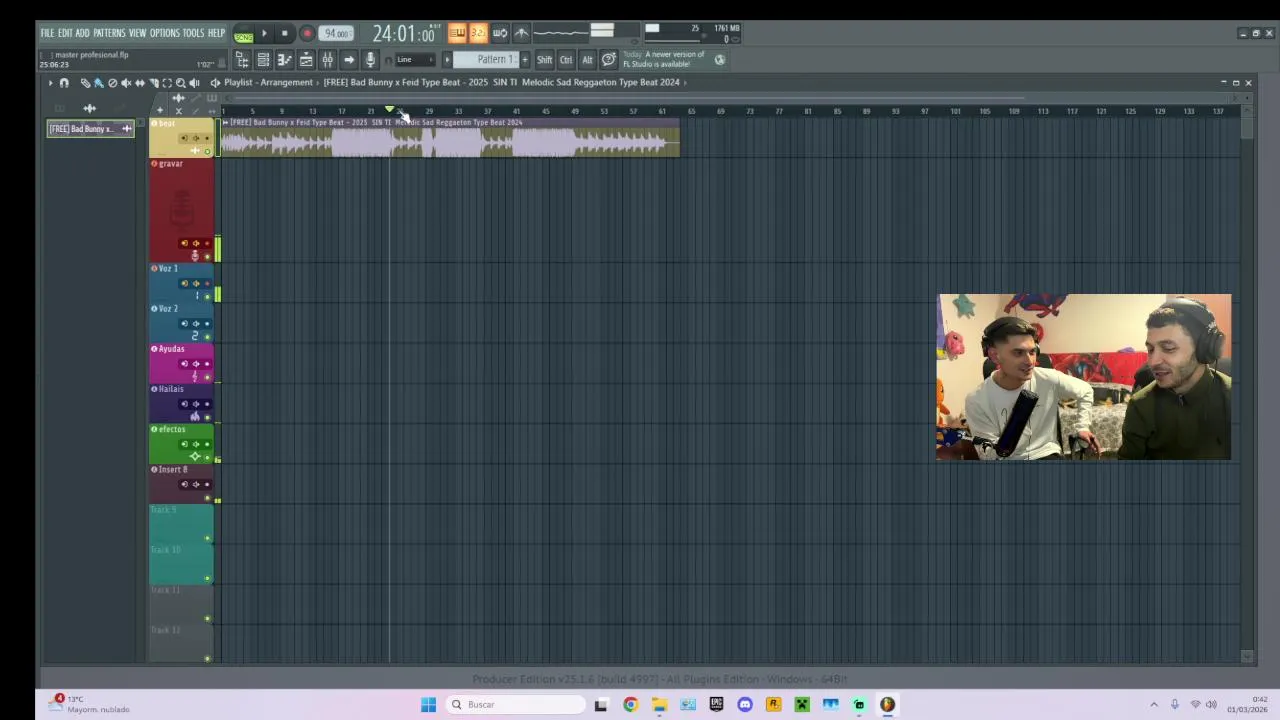The height and width of the screenshot is (720, 1280).
Task: Select the Slip tool in playlist toolbar
Action: click(140, 83)
